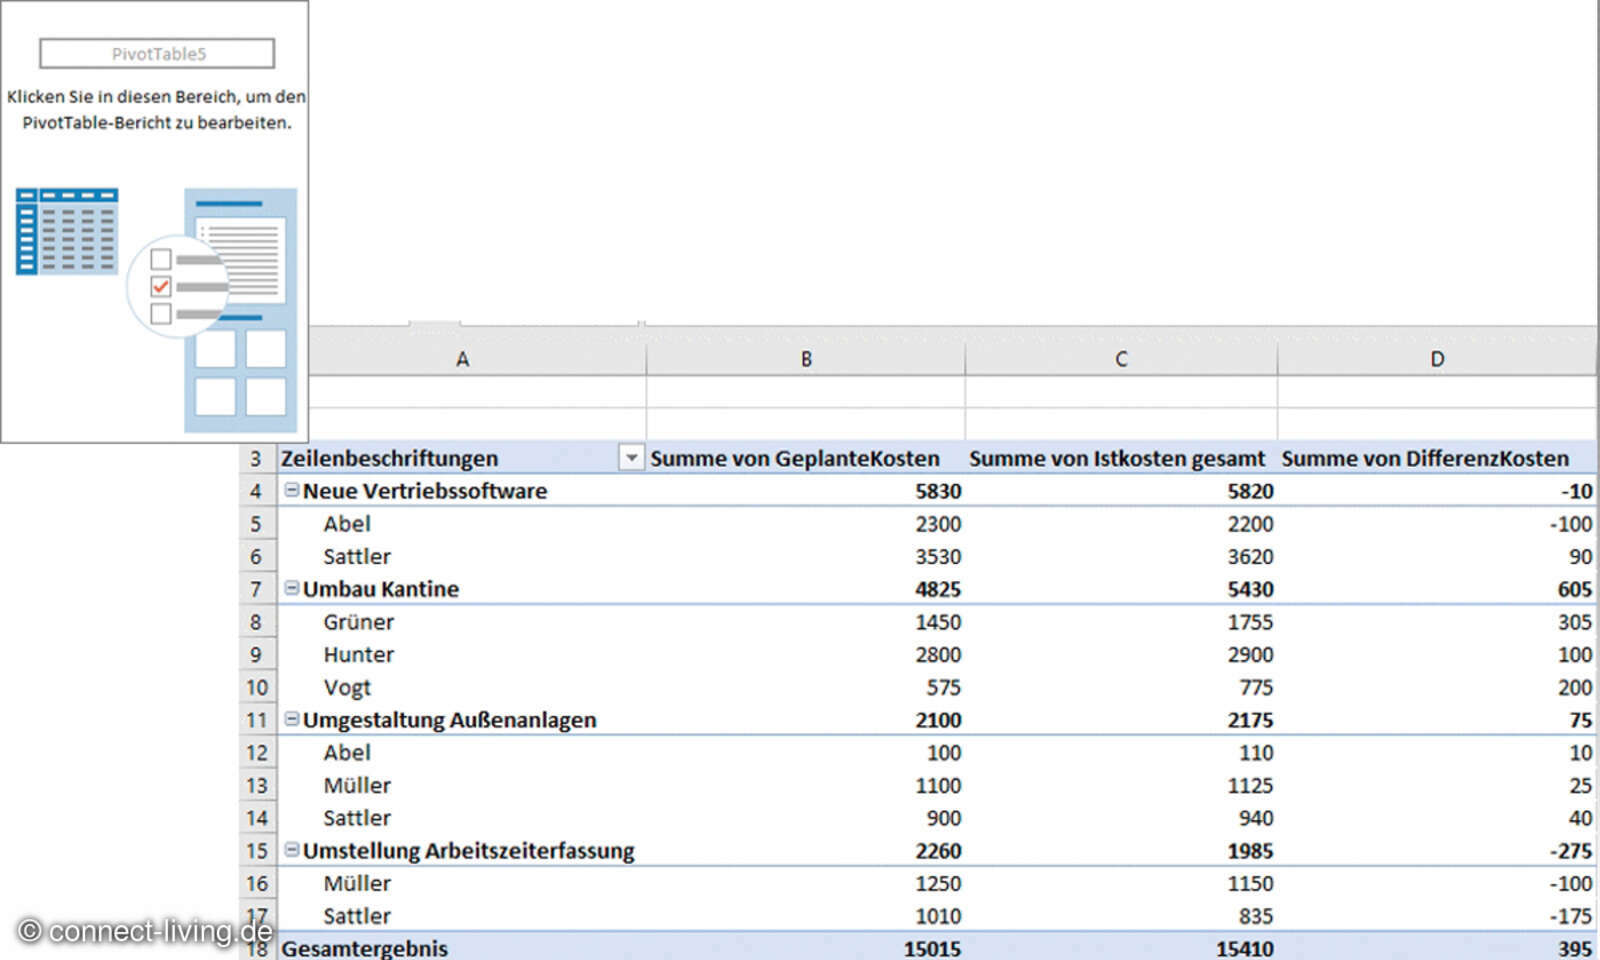Select row header 18
Viewport: 1600px width, 960px height.
pyautogui.click(x=257, y=948)
